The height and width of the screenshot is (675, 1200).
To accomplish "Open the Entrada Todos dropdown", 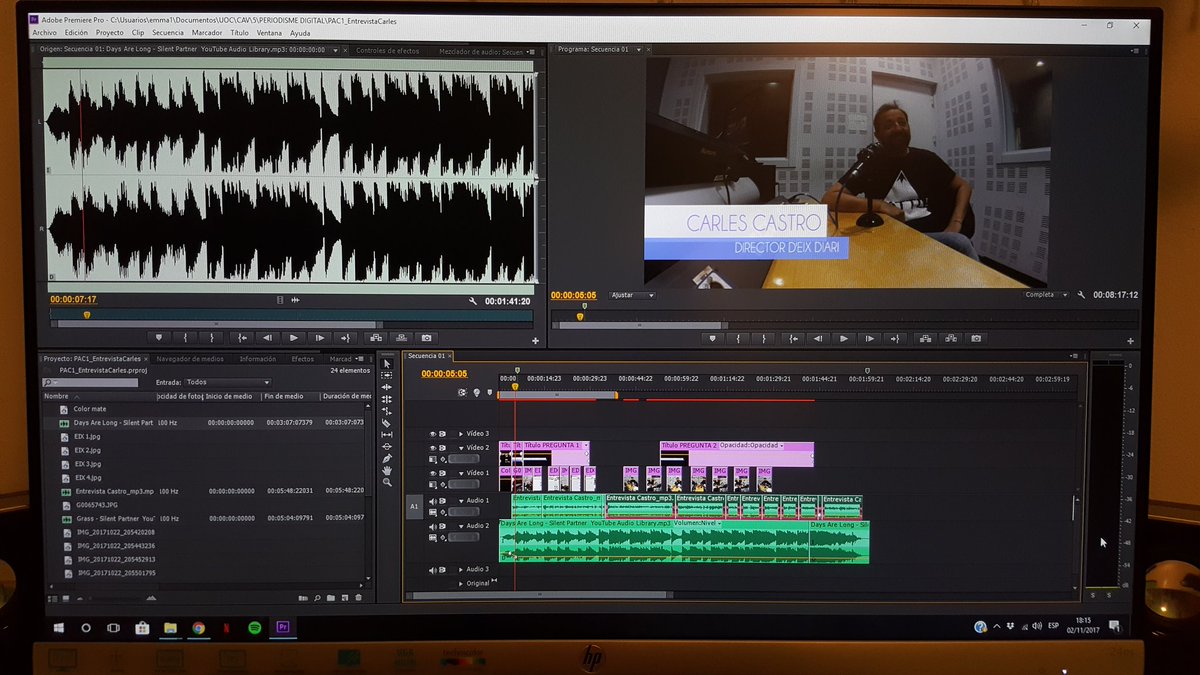I will pos(228,382).
